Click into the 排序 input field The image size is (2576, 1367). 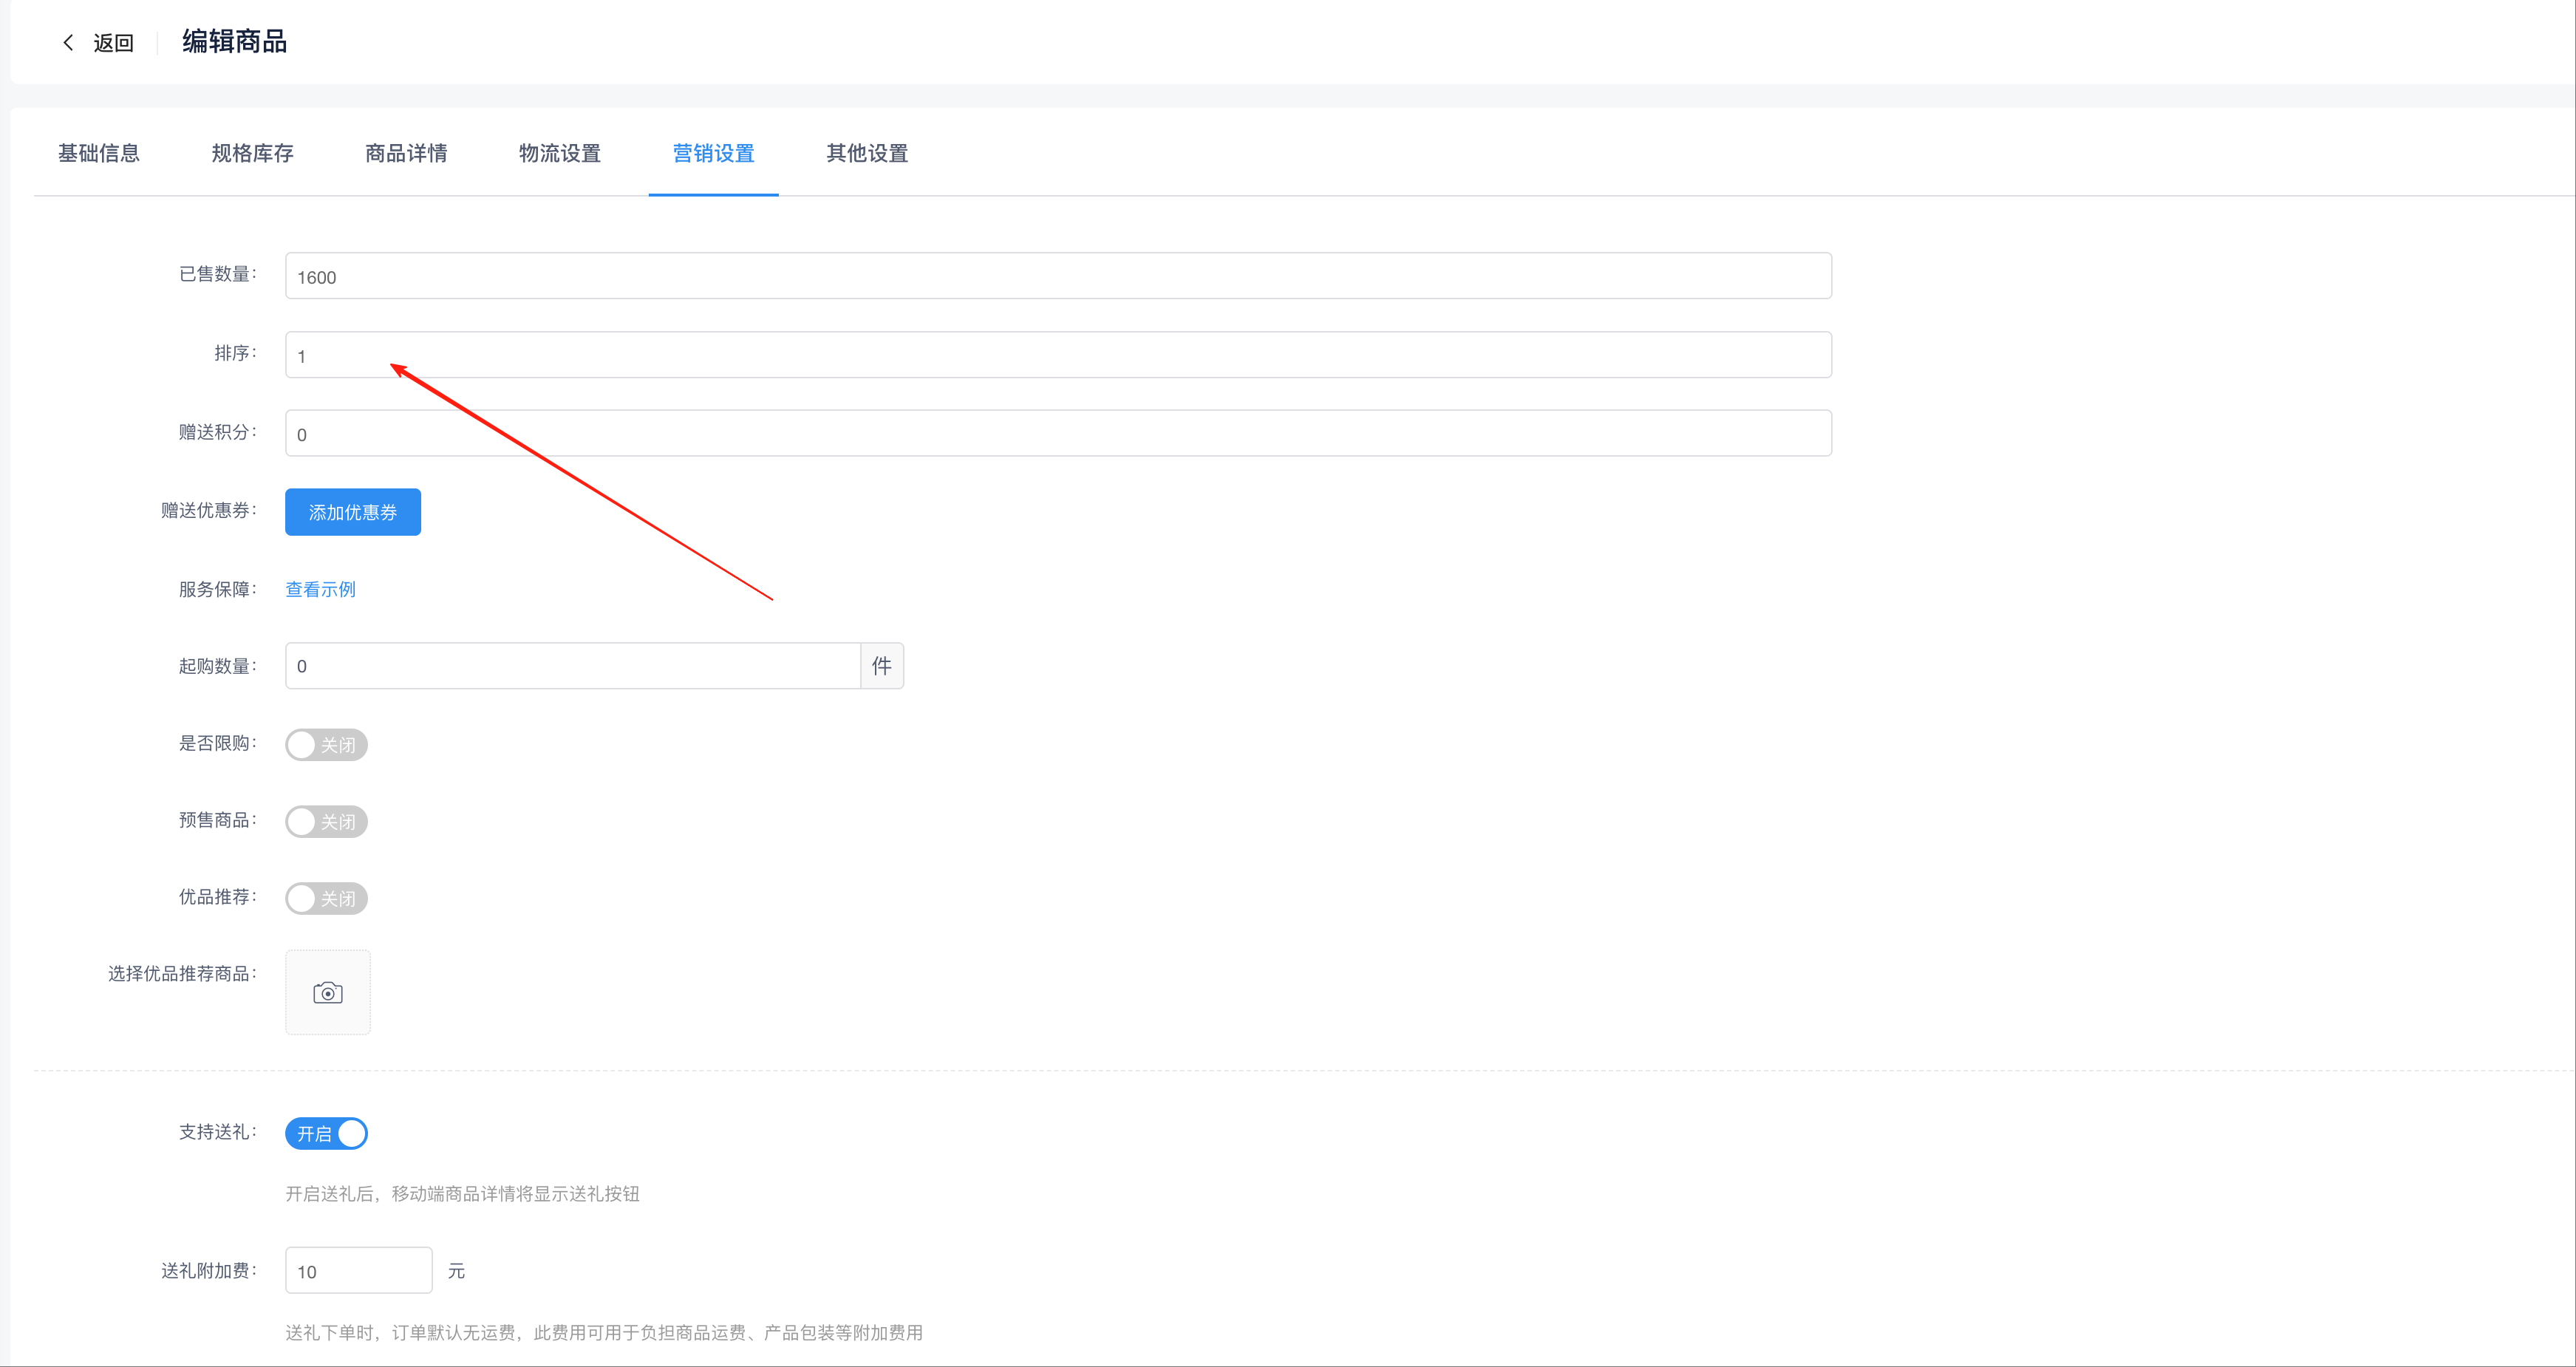coord(1057,355)
